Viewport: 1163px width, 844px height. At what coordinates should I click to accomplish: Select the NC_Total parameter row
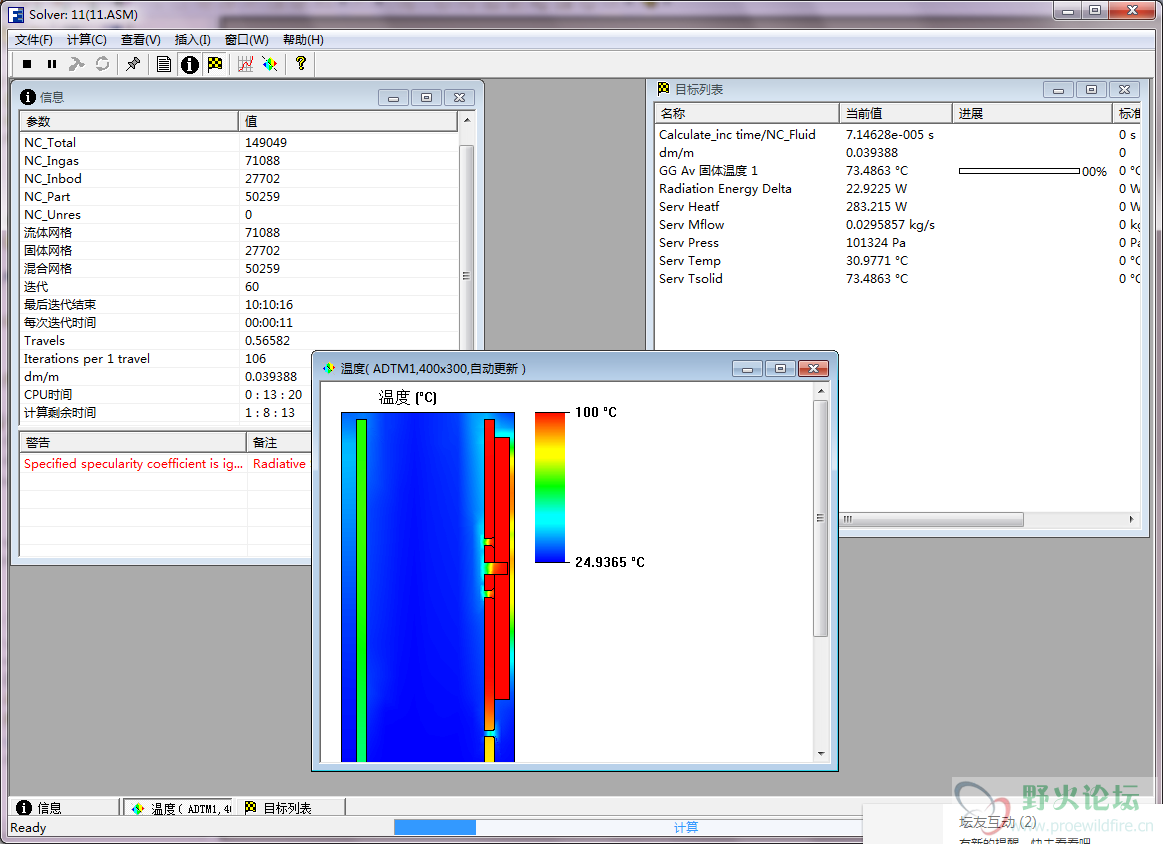coord(238,142)
